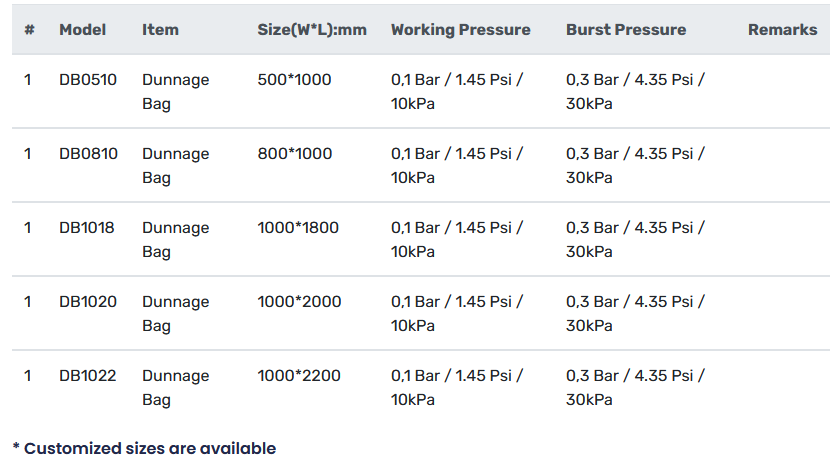The image size is (832, 458).
Task: Select the Remarks column header
Action: (x=782, y=30)
